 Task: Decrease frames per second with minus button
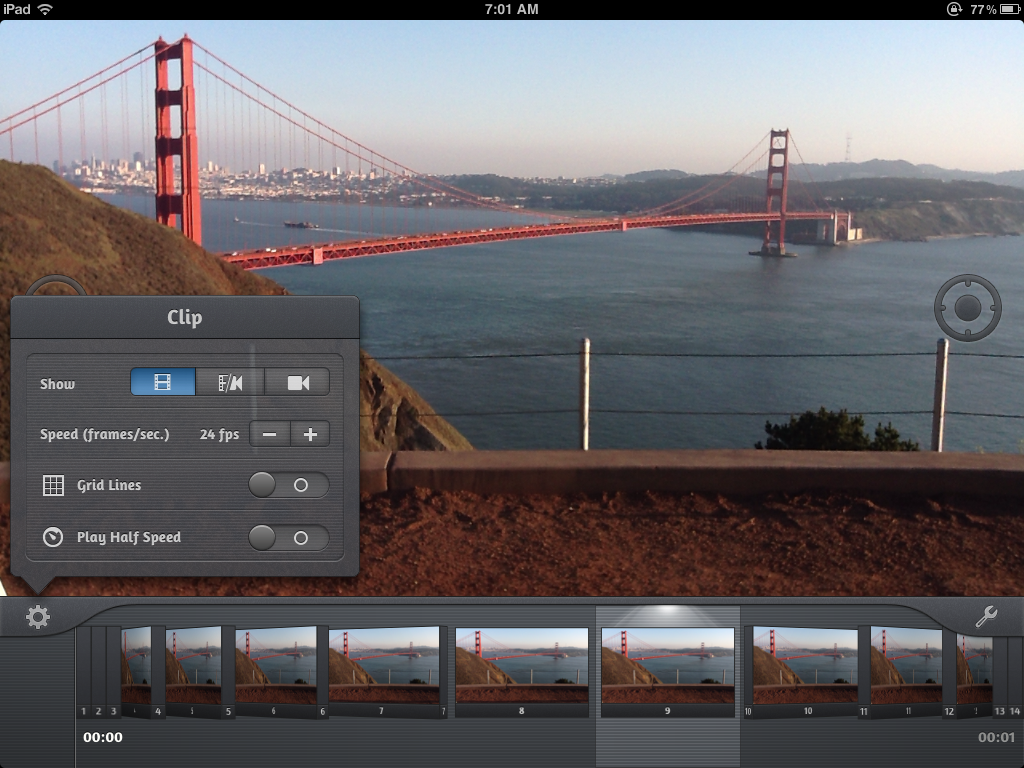270,434
